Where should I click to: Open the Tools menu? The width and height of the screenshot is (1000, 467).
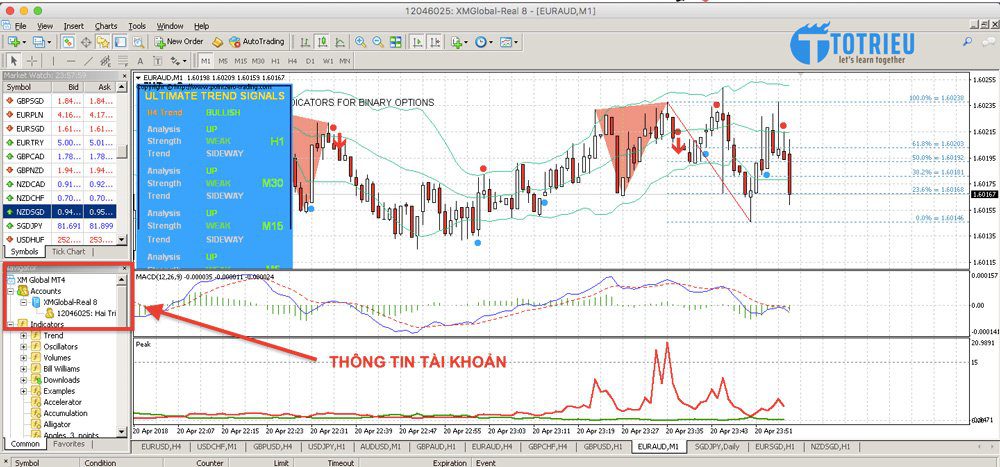137,26
